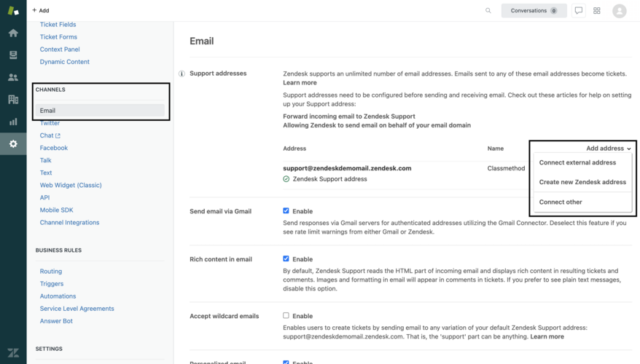Open the Home view in sidebar
The image size is (640, 364).
(x=13, y=33)
